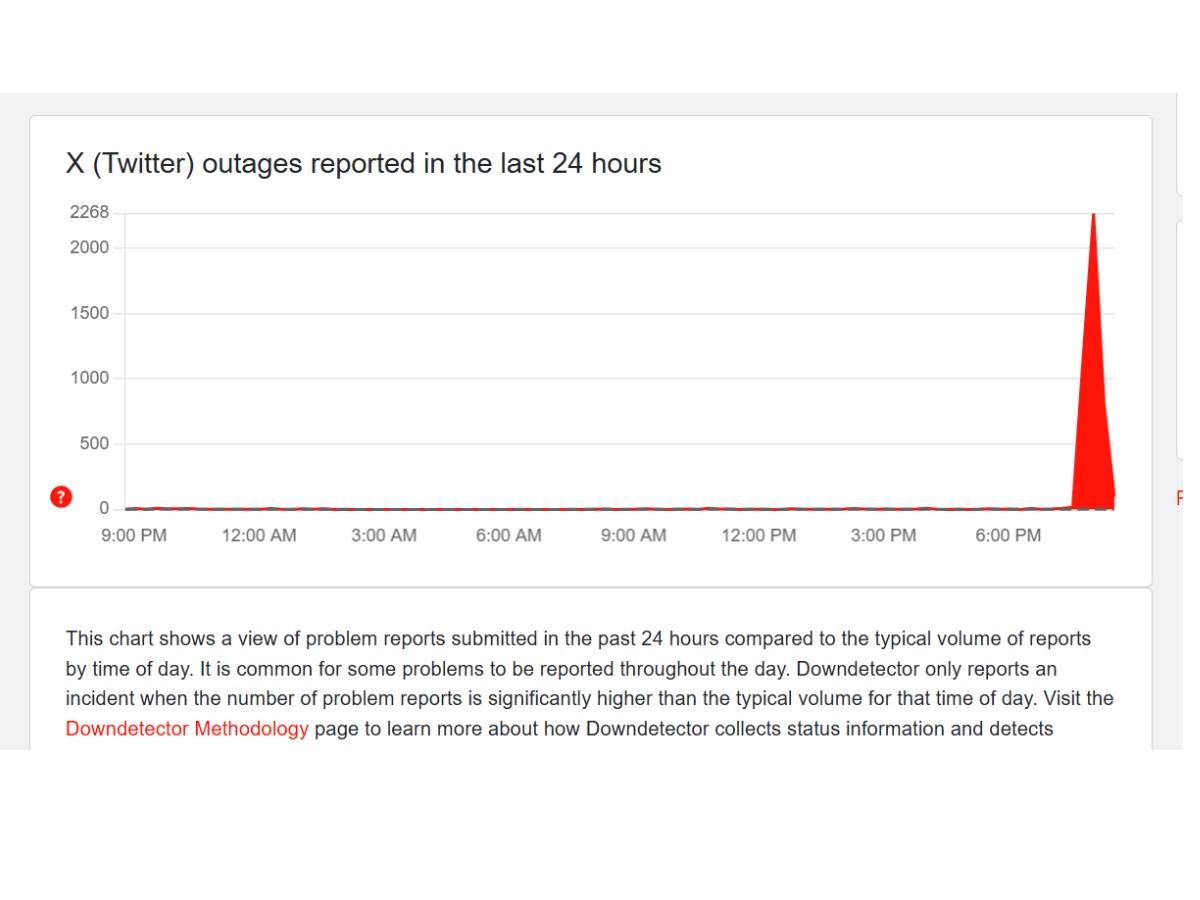The image size is (1200, 900).
Task: Click the 9:00 AM time axis label
Action: 633,535
